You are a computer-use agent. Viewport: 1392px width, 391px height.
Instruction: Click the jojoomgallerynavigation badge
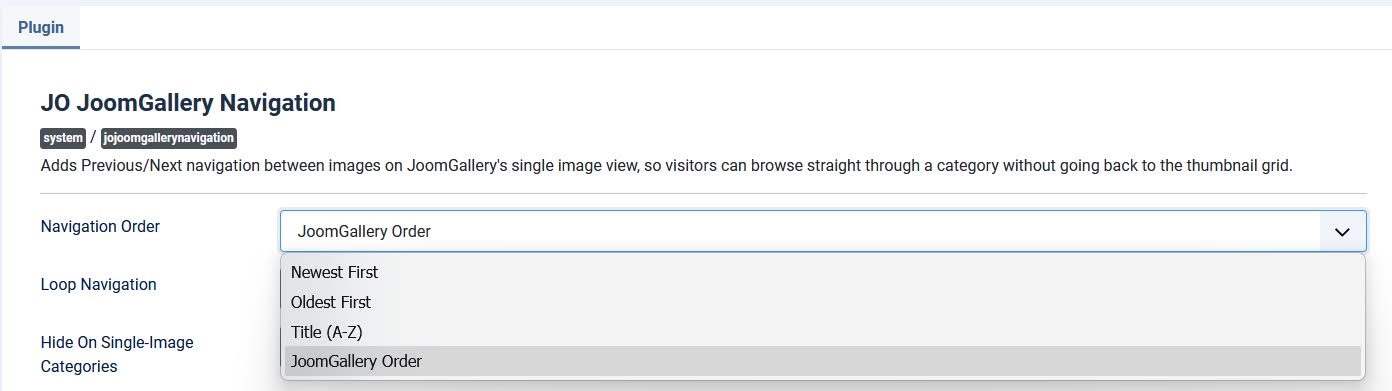[169, 138]
